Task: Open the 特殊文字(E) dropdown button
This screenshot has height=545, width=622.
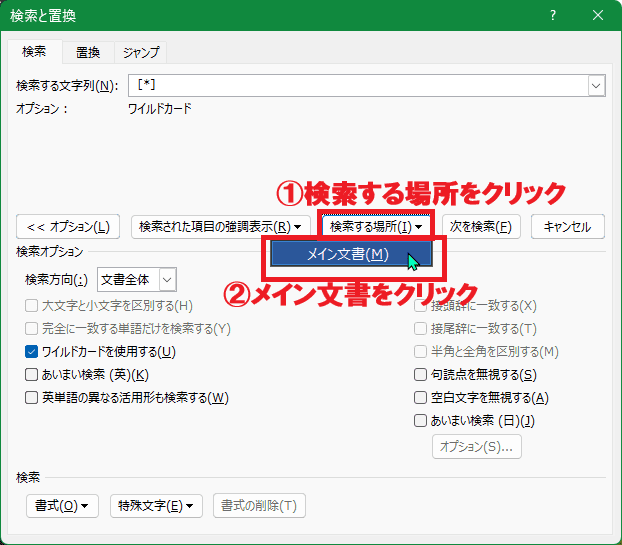Action: pyautogui.click(x=156, y=506)
